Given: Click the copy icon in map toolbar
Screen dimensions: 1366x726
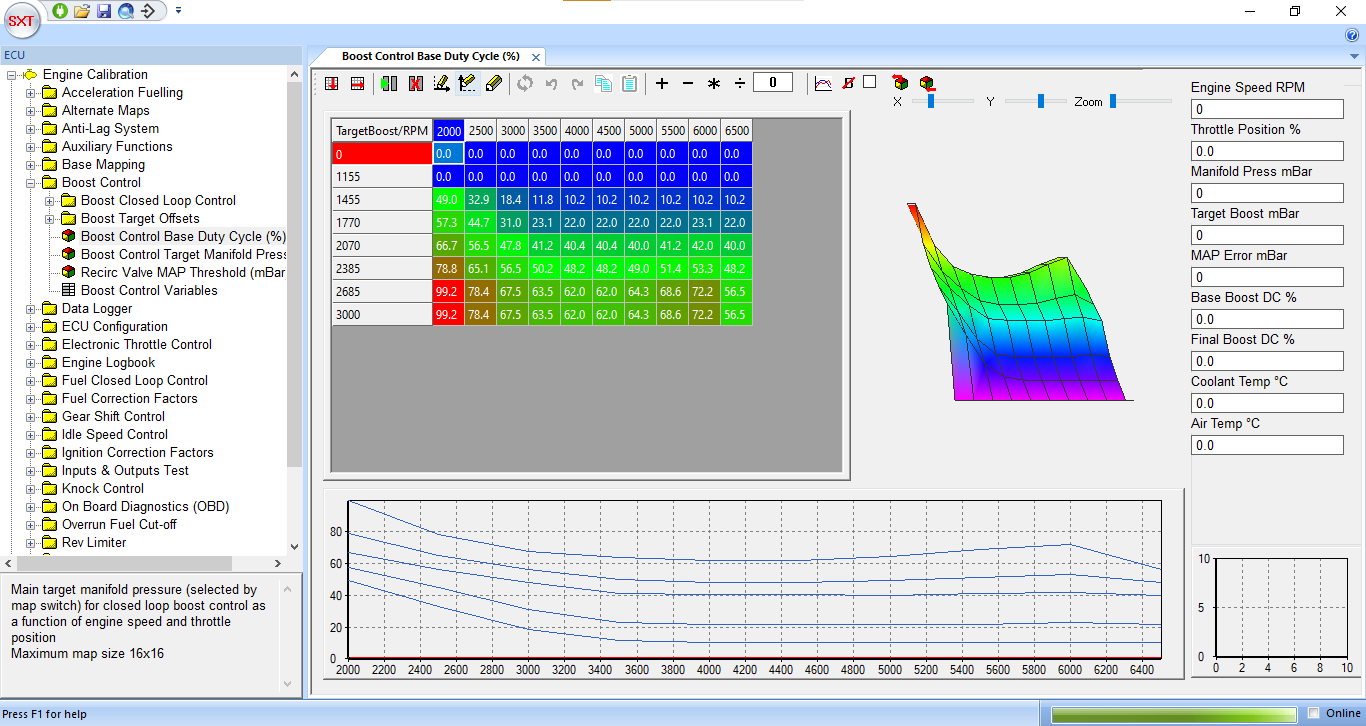Looking at the screenshot, I should [603, 84].
